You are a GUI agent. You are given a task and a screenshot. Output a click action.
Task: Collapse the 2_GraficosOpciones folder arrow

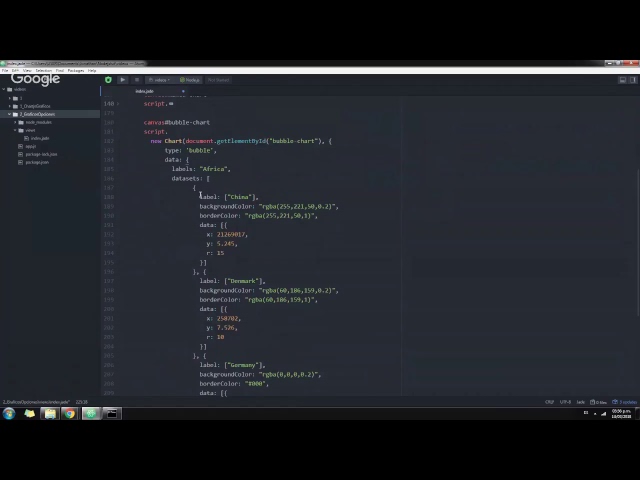10,114
